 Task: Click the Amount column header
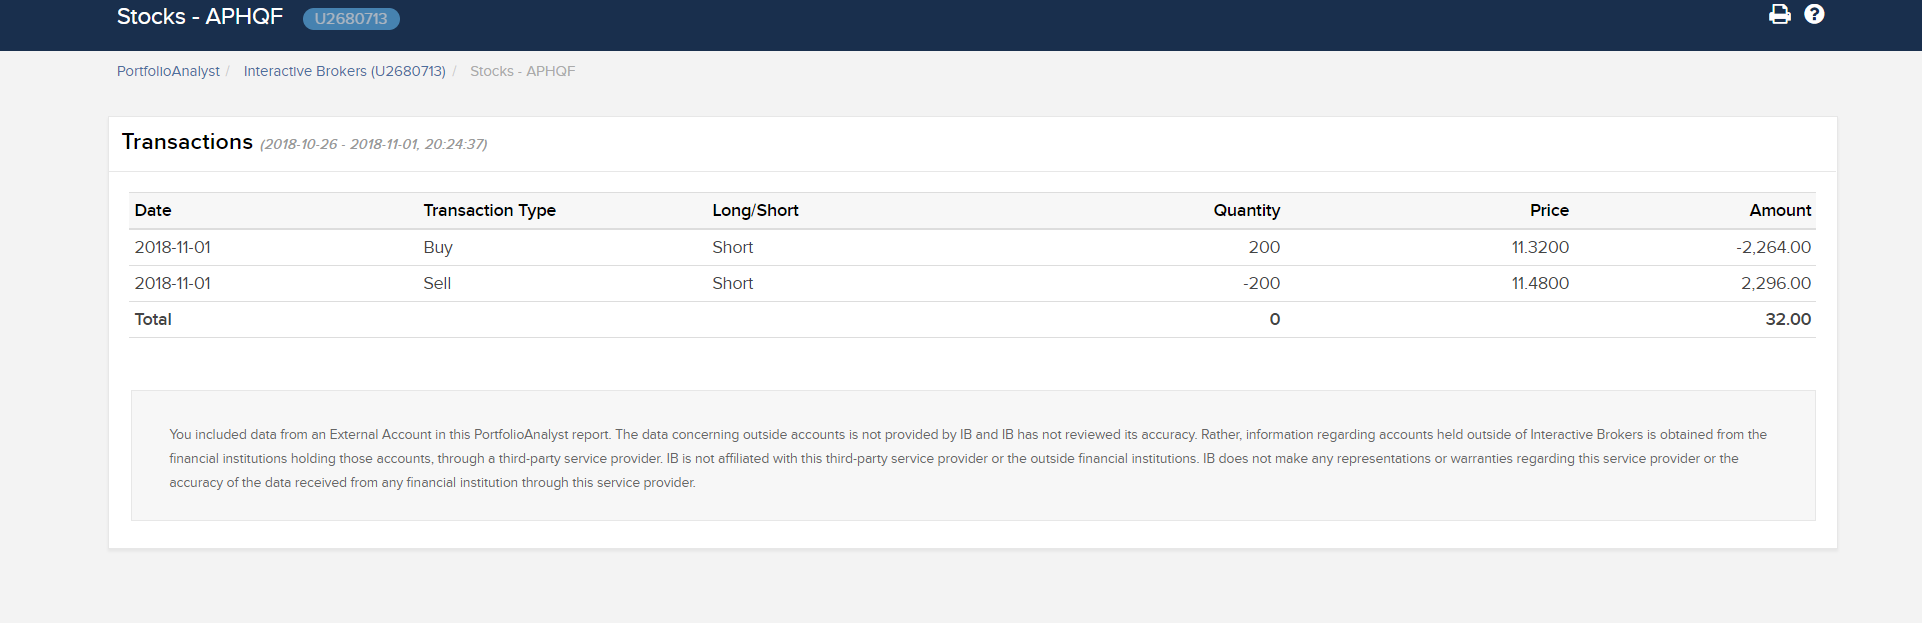click(1780, 210)
